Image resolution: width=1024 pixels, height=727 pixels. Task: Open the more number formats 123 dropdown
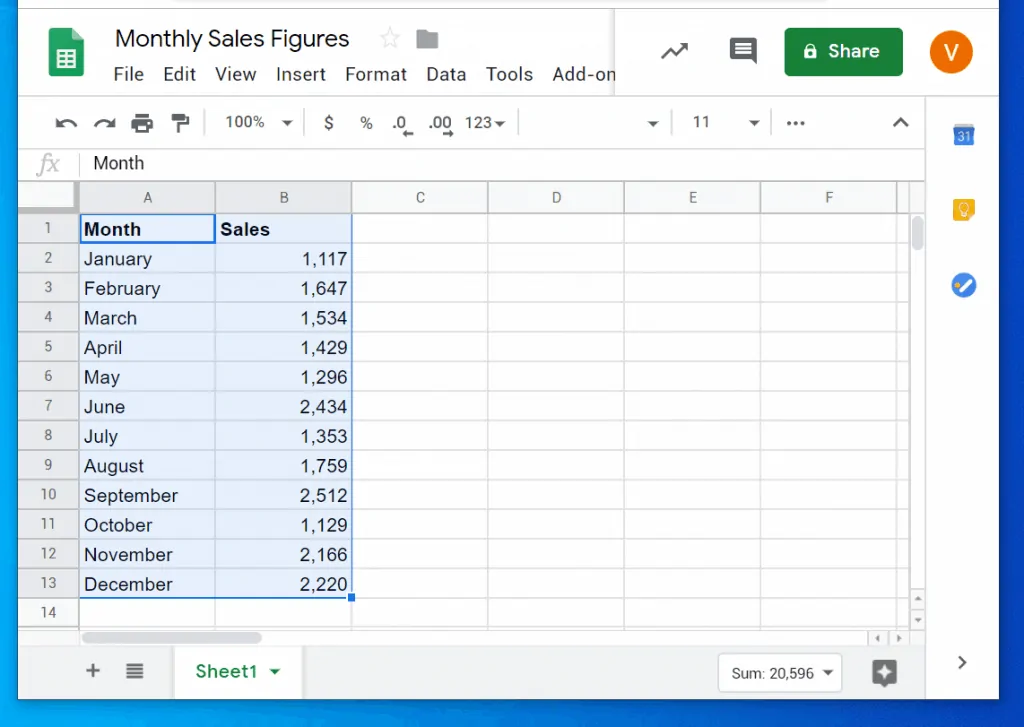coord(484,122)
